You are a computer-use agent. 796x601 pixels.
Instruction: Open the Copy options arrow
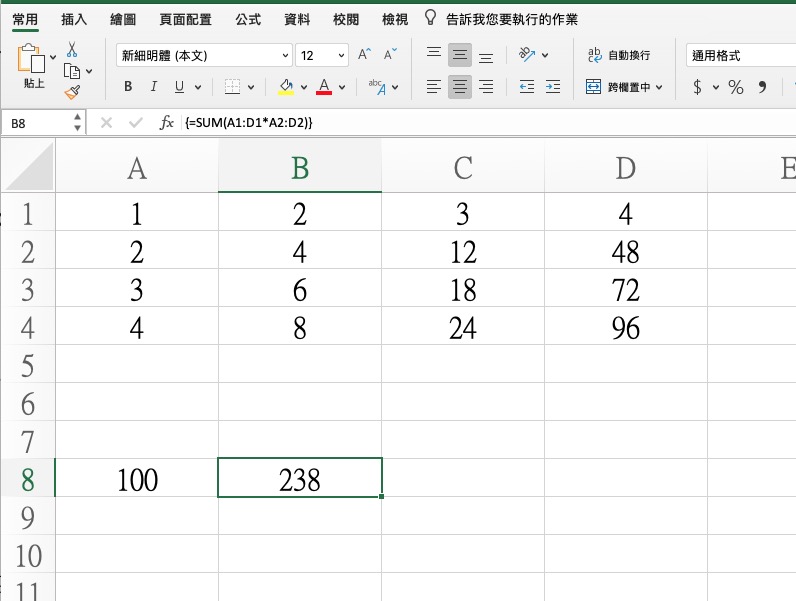pyautogui.click(x=89, y=72)
